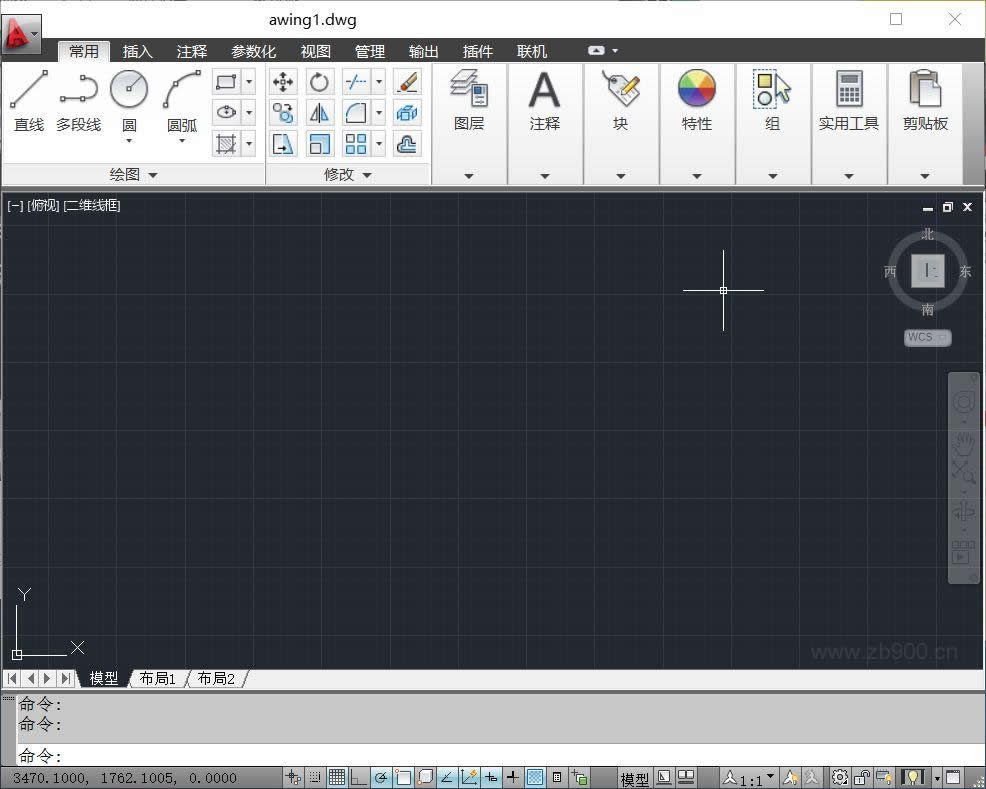Select the Rotate tool

point(319,82)
